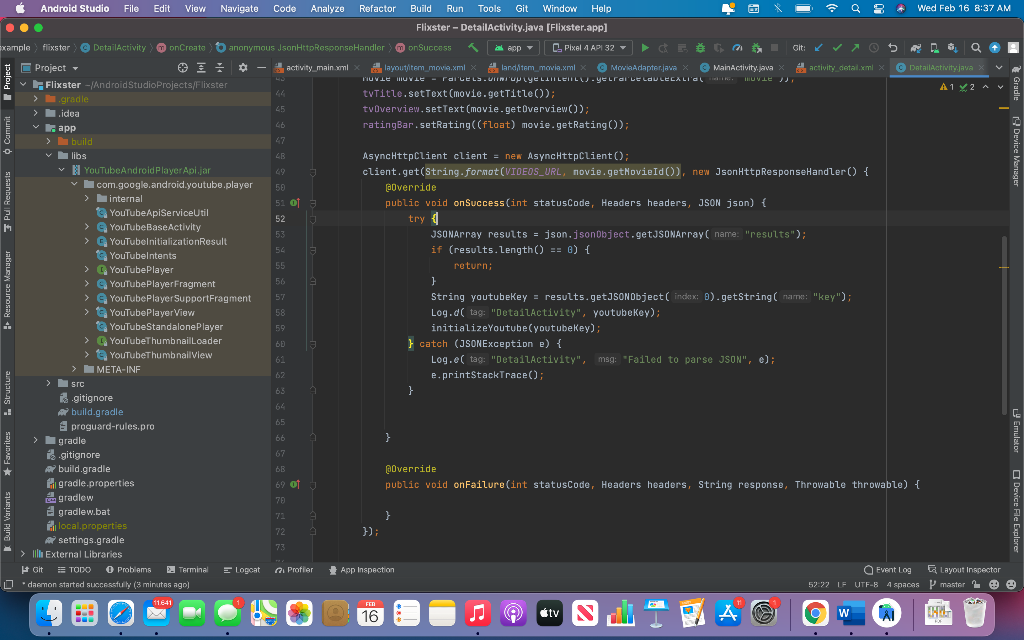Screen dimensions: 1024x640
Task: Open the Navigate menu
Action: point(239,8)
